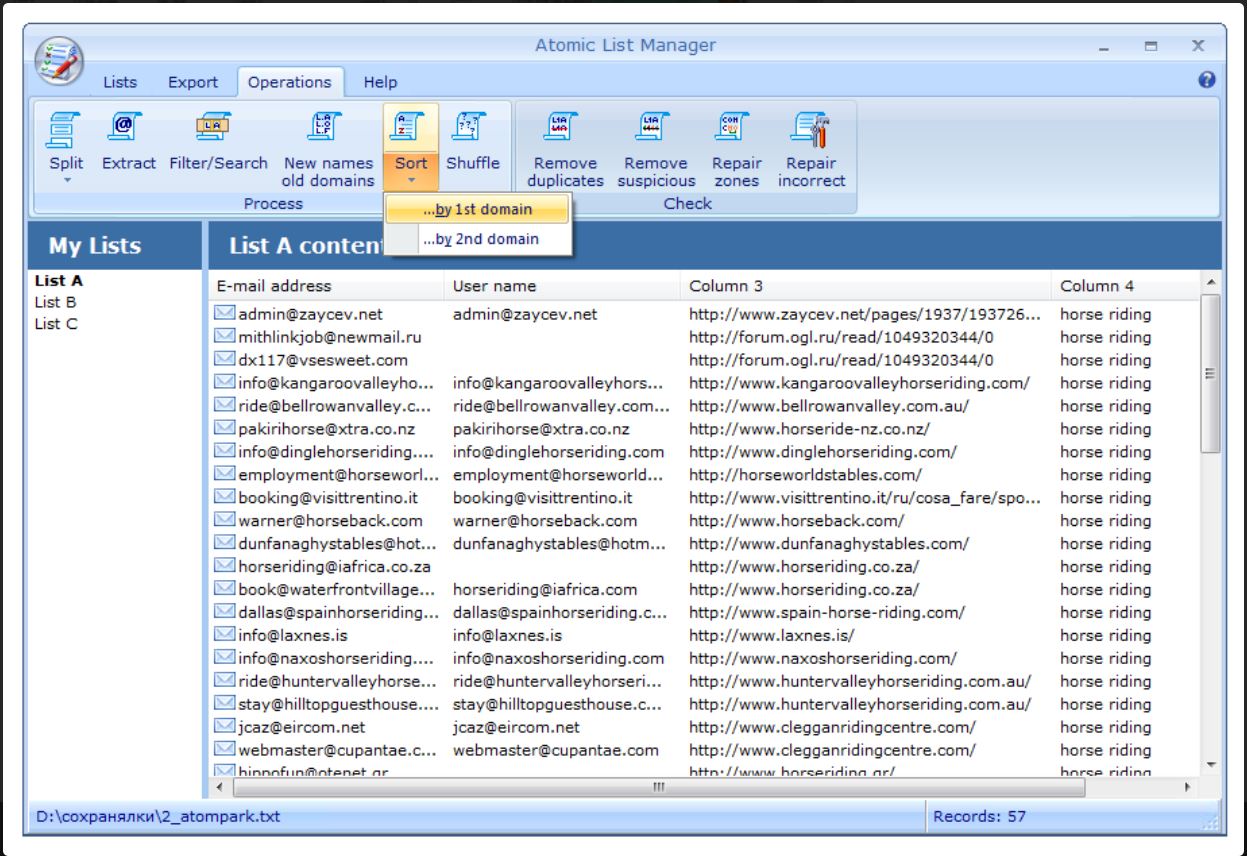Click envelope icon beside webmaster@cupantae.c...
Viewport: 1247px width, 856px height.
(225, 750)
